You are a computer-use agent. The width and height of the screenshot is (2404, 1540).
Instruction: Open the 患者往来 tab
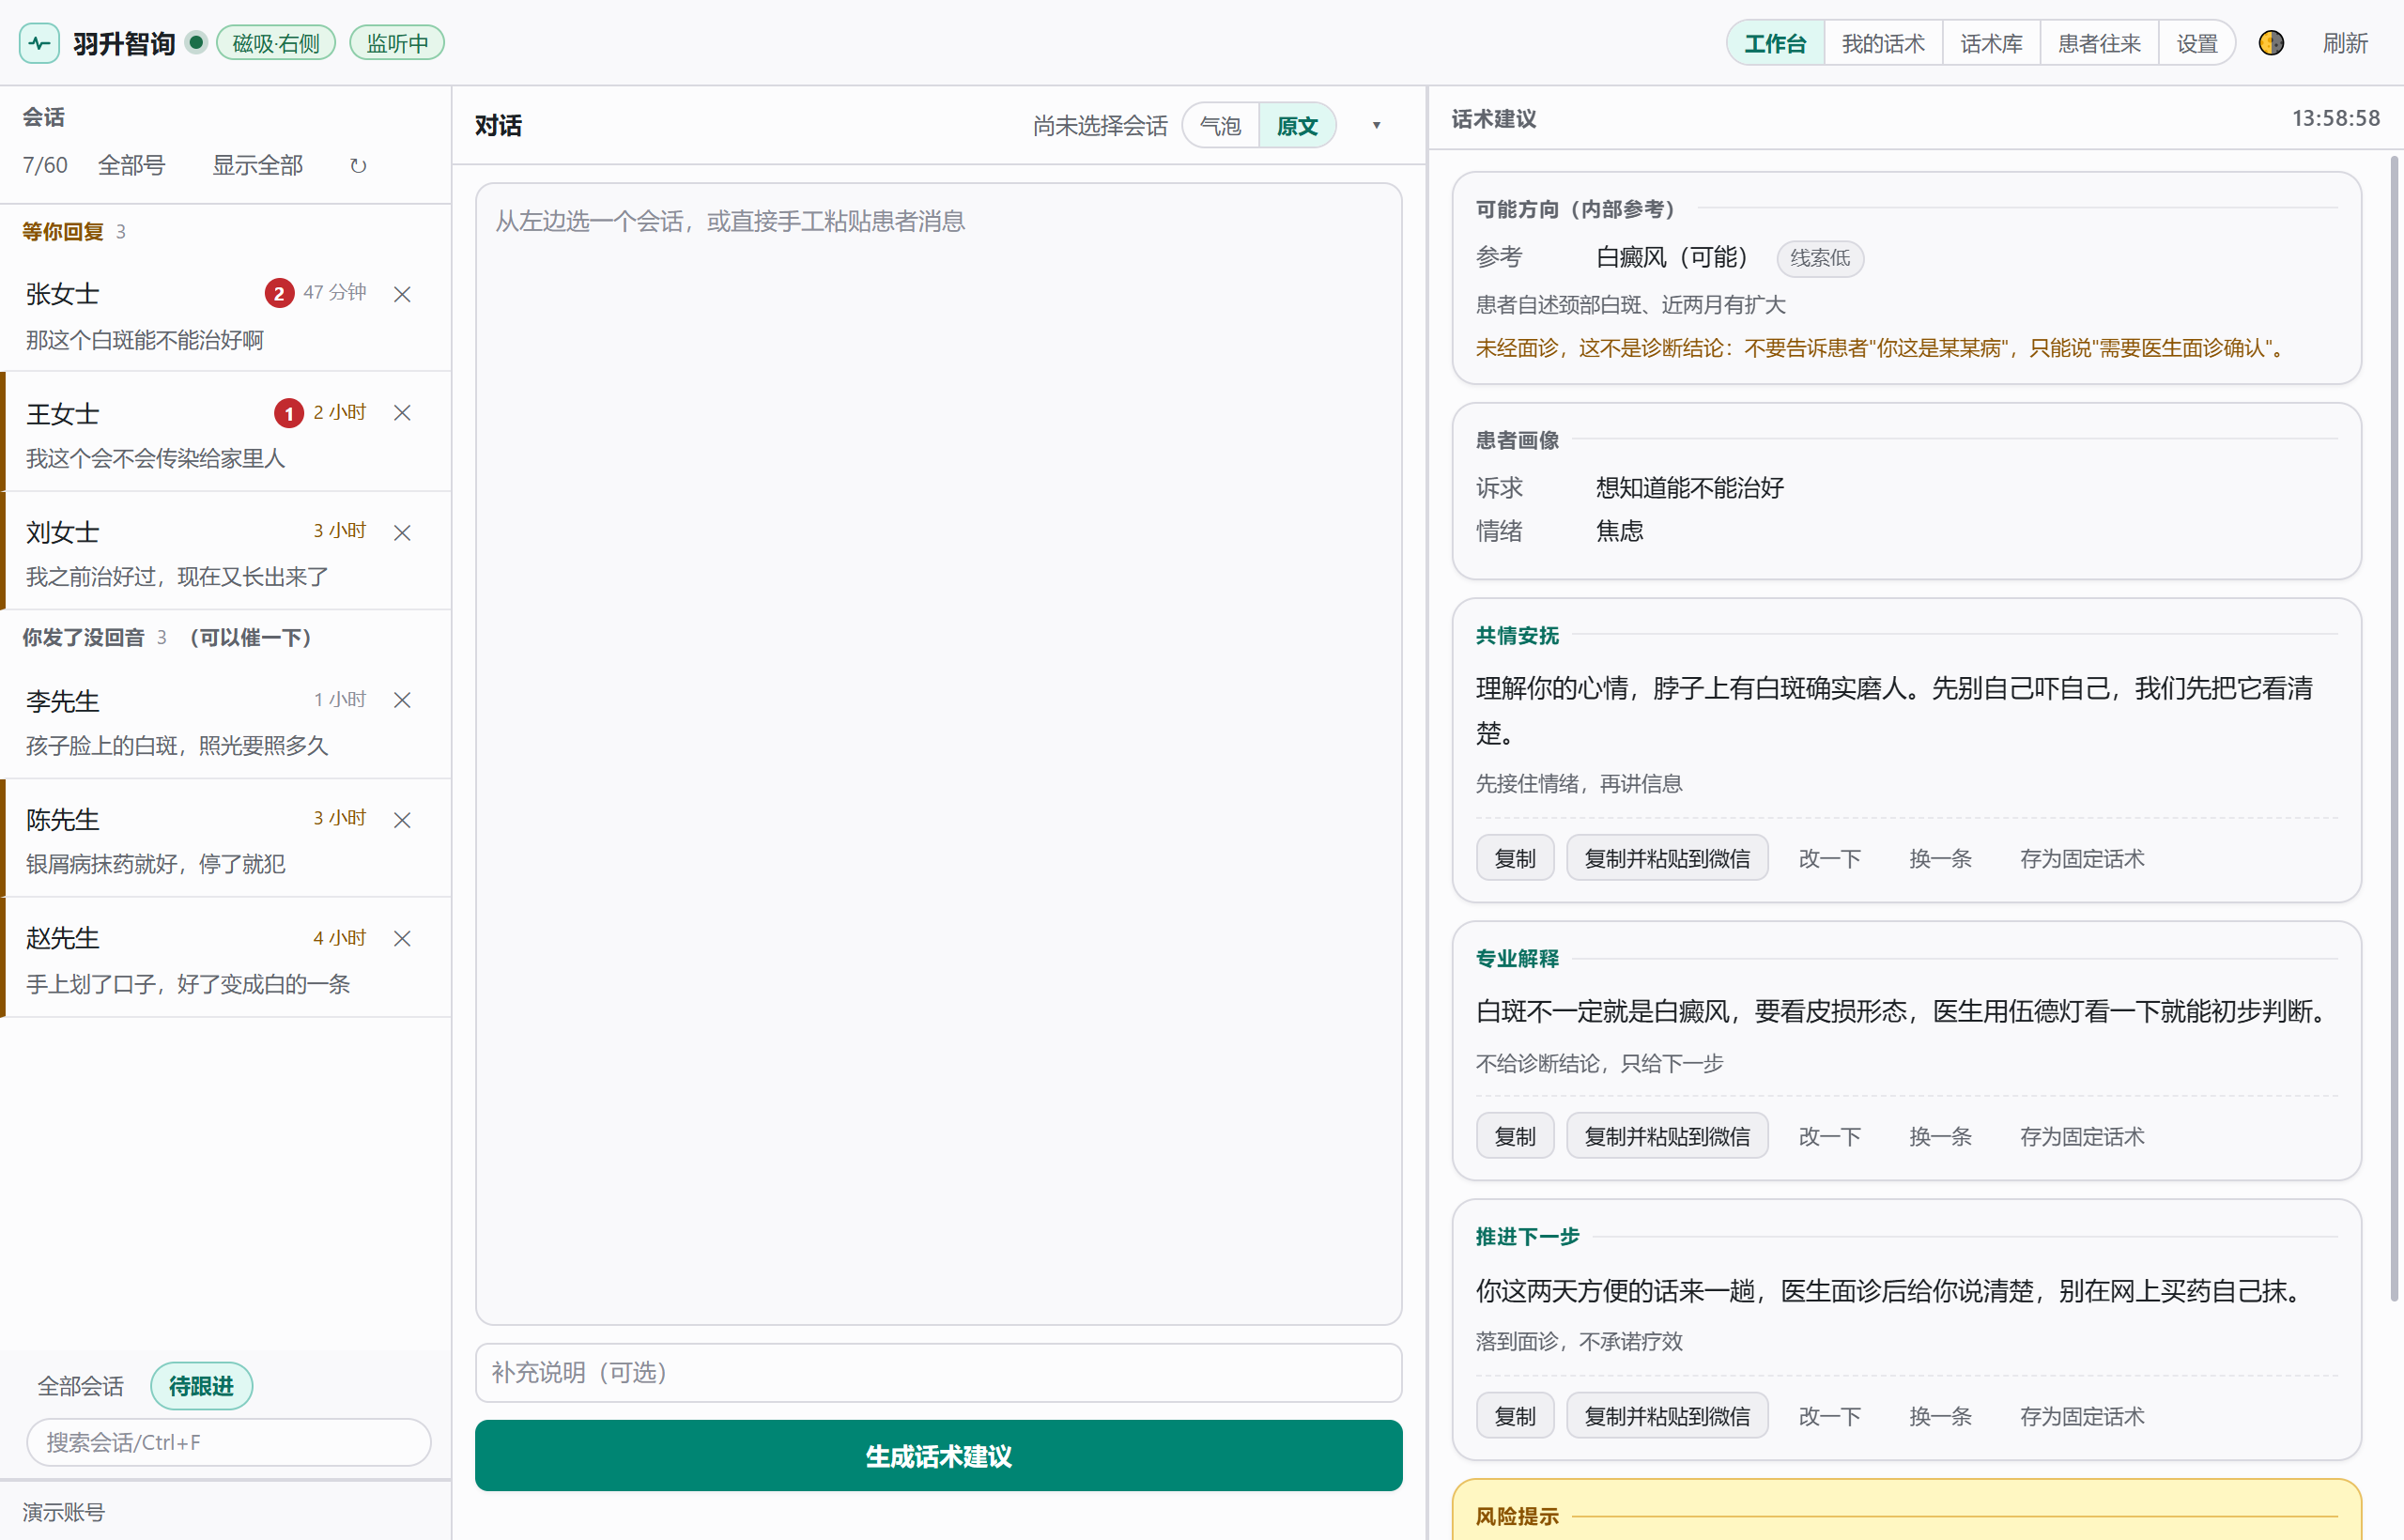pyautogui.click(x=2099, y=43)
